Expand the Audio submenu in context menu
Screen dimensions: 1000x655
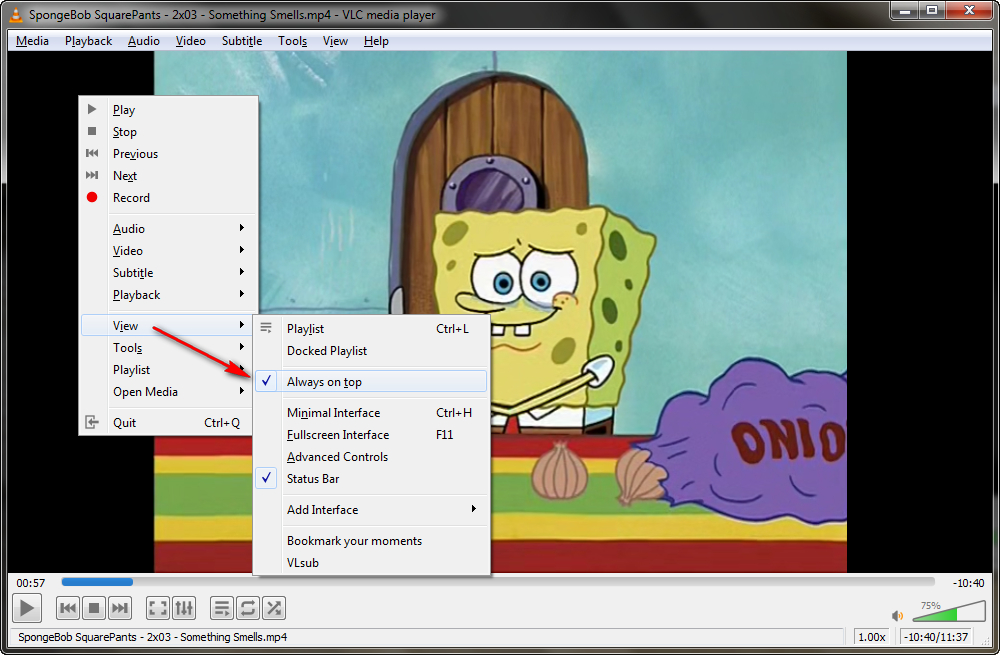(x=129, y=229)
